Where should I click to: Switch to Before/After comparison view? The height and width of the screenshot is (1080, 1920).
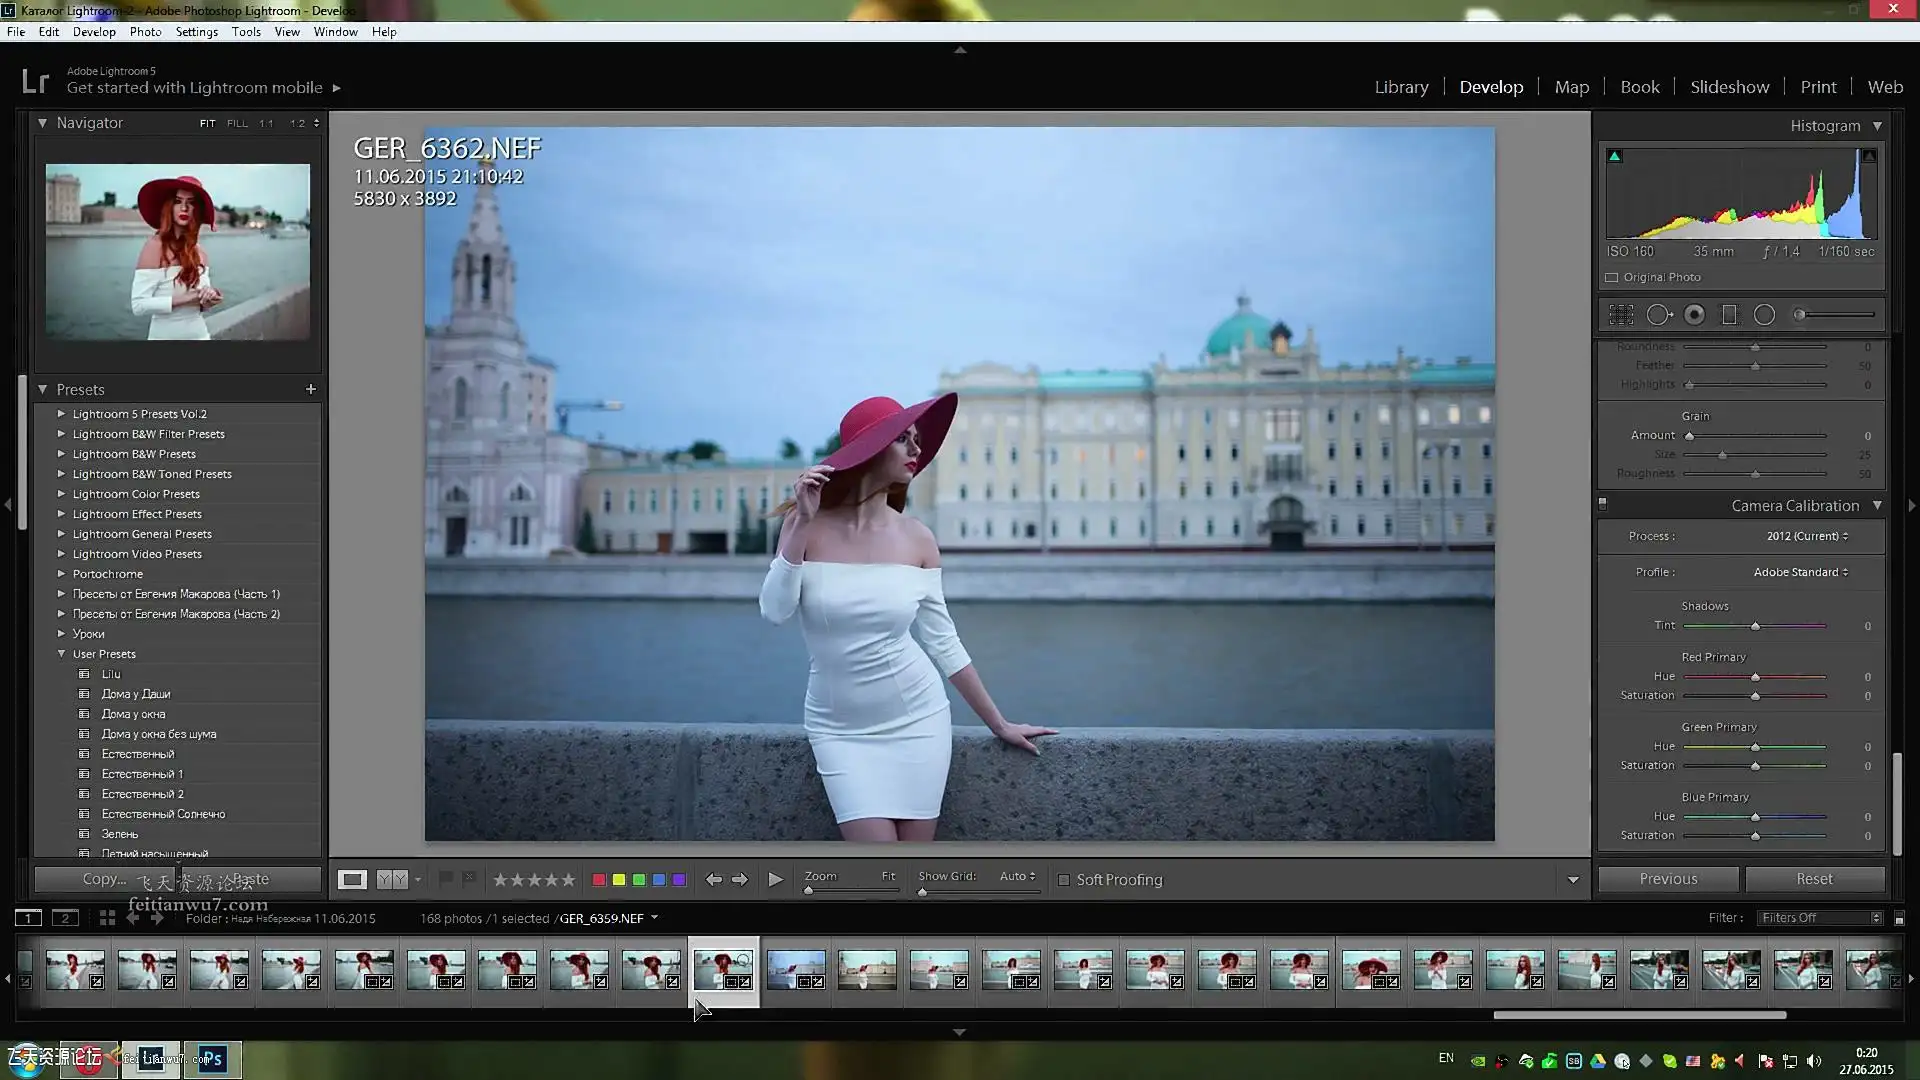click(x=392, y=879)
